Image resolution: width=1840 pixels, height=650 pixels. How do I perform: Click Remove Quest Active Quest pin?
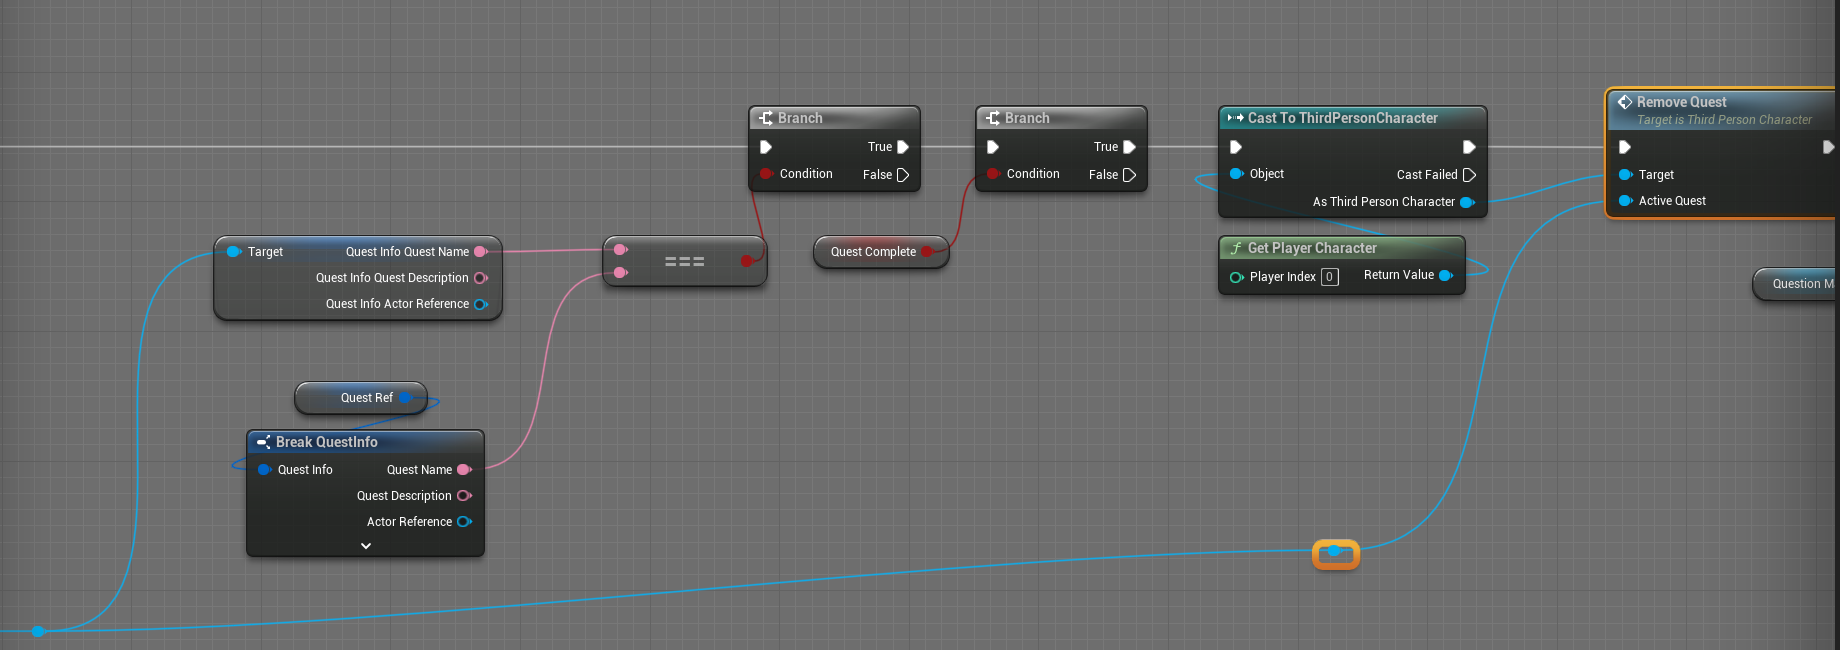point(1625,200)
